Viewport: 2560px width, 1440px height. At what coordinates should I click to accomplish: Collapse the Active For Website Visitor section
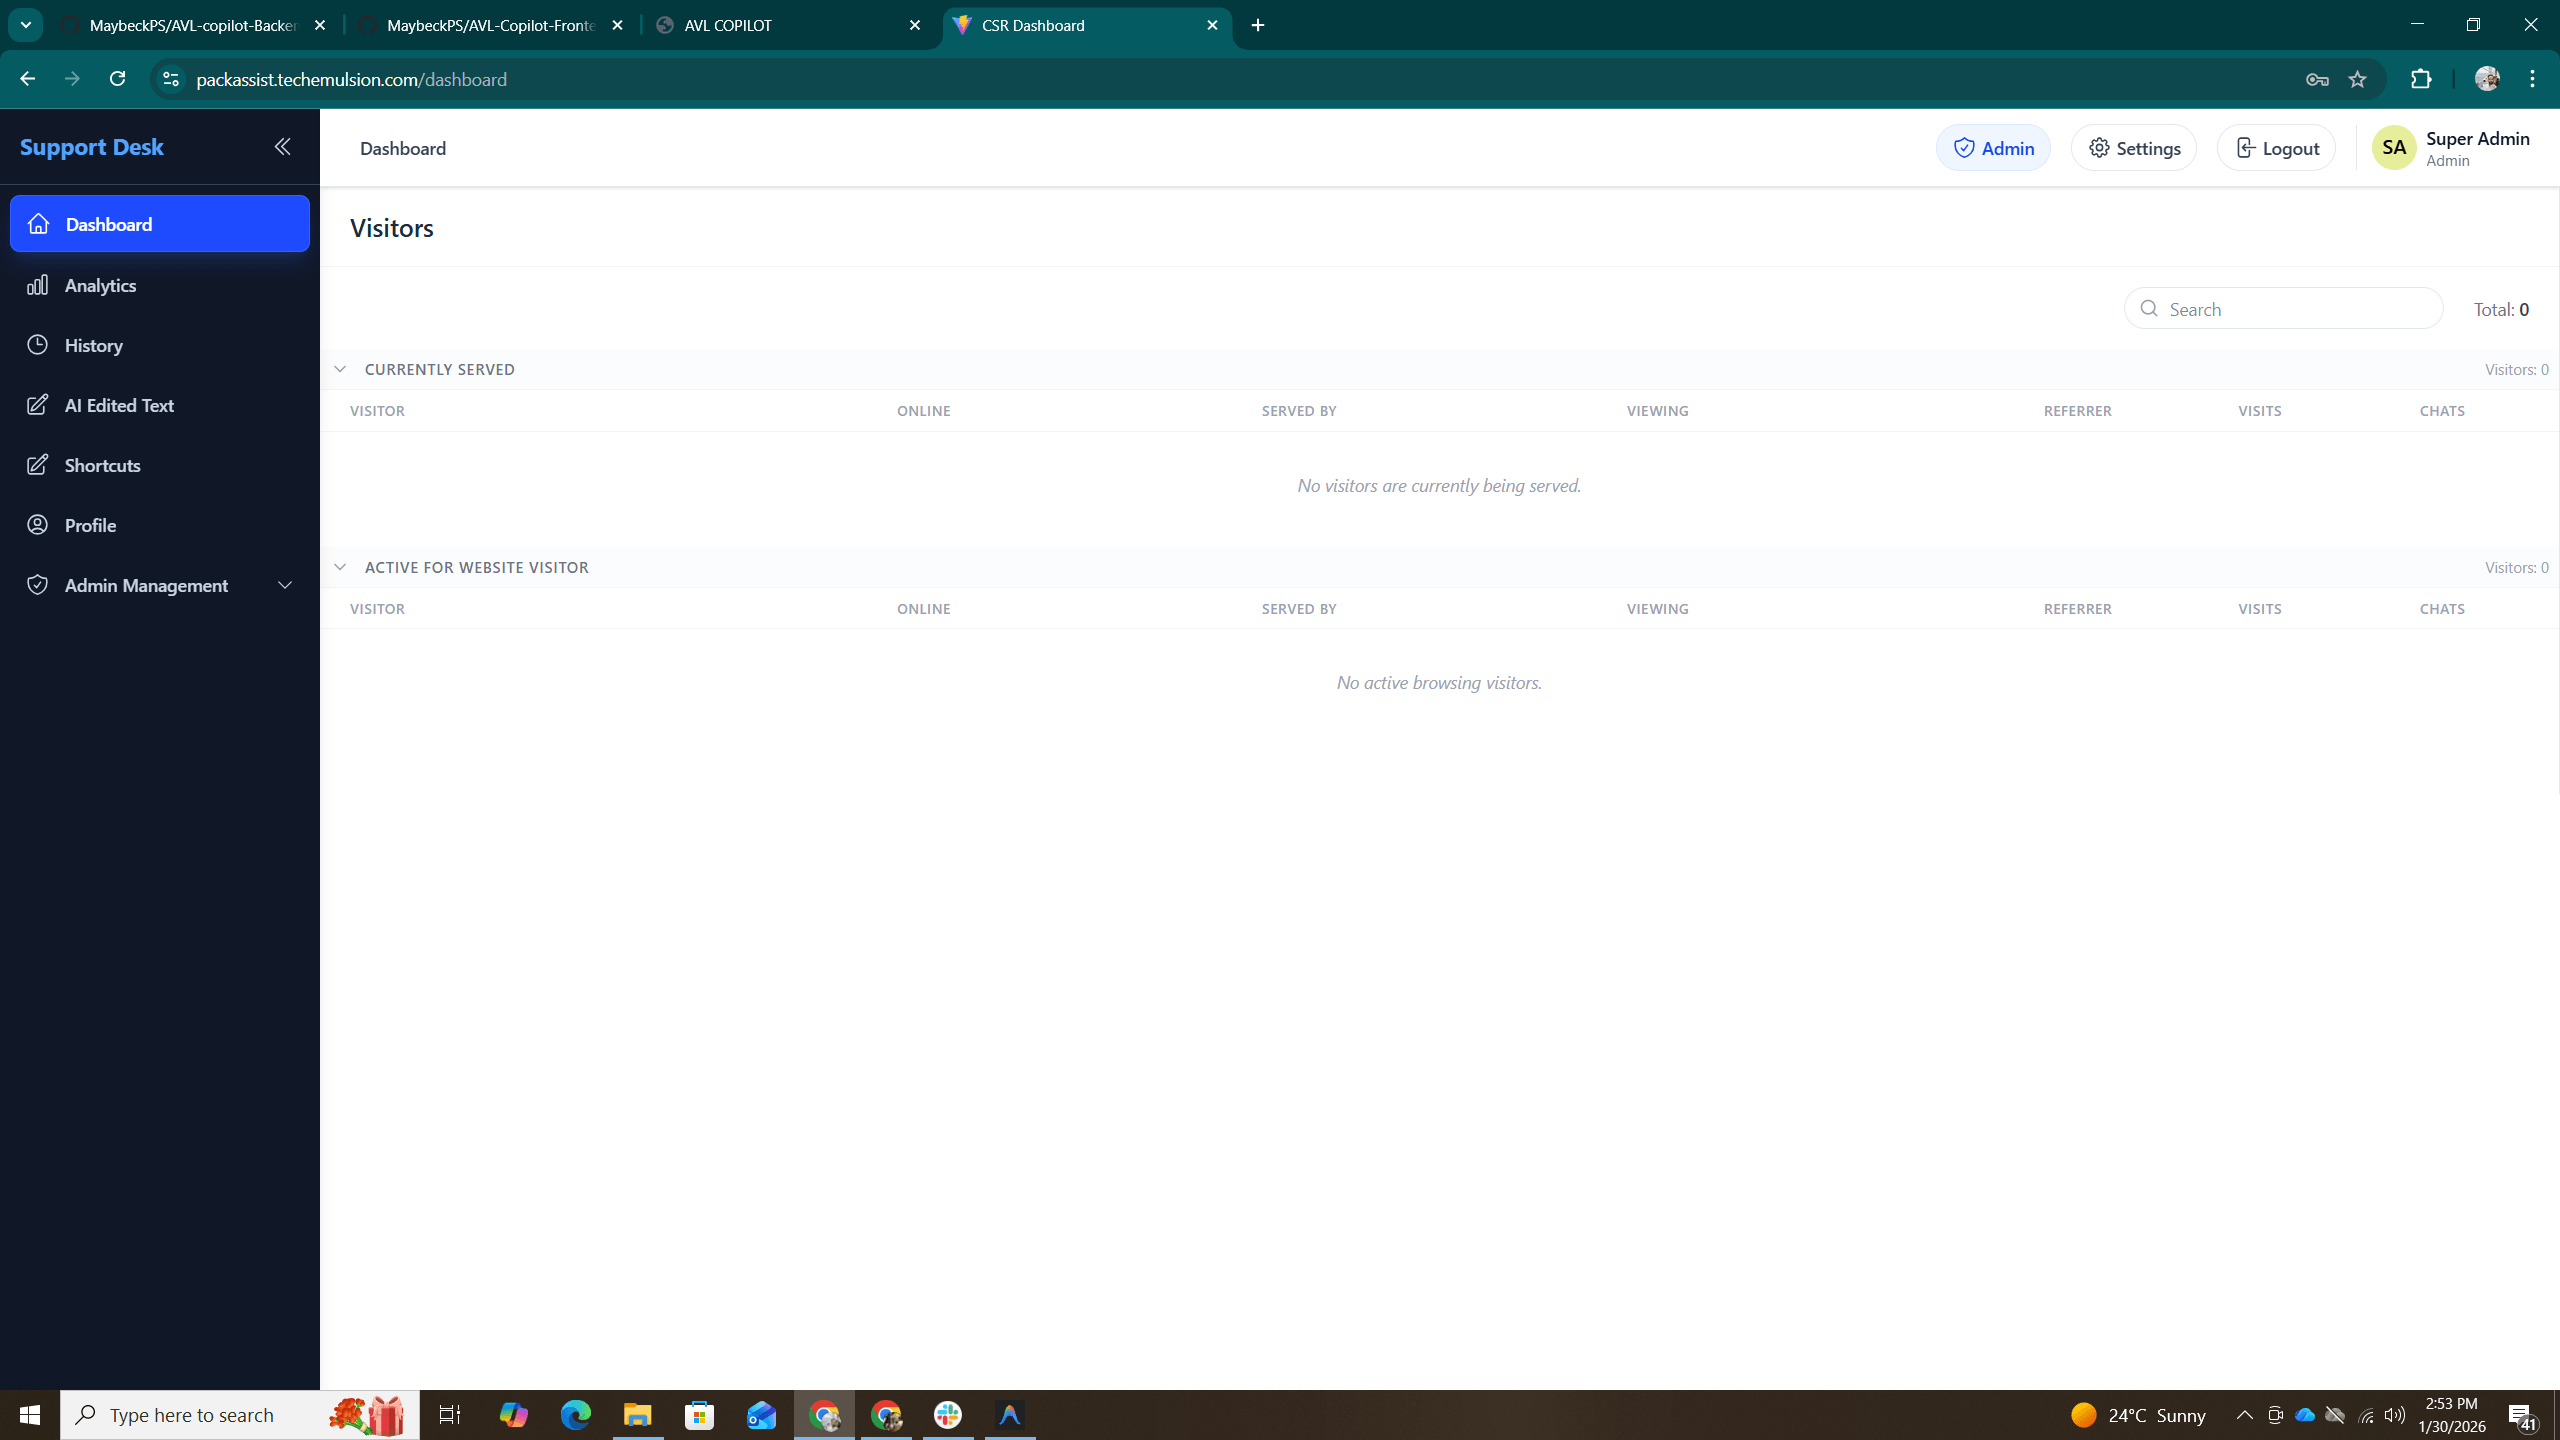(x=340, y=566)
